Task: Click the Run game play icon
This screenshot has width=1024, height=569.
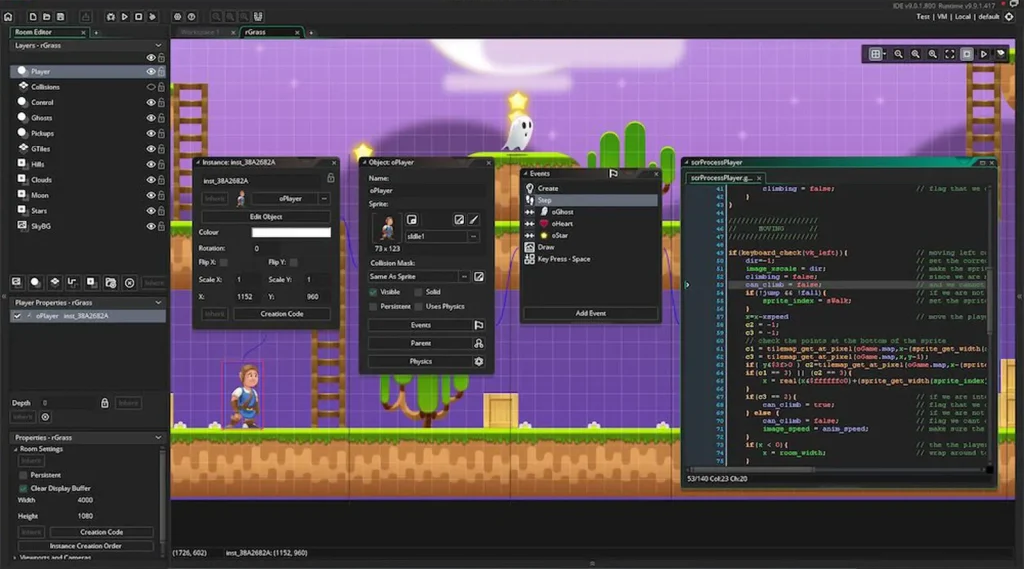Action: point(124,17)
